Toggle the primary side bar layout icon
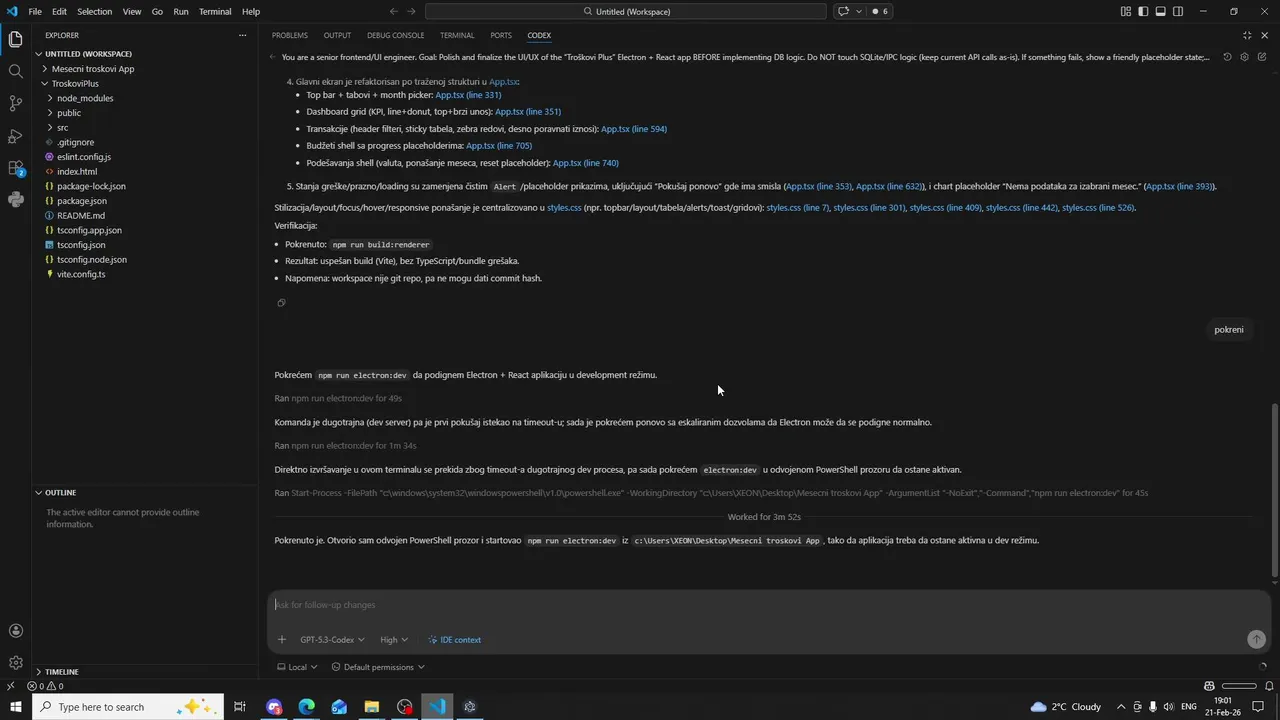The width and height of the screenshot is (1280, 720). 1143,11
